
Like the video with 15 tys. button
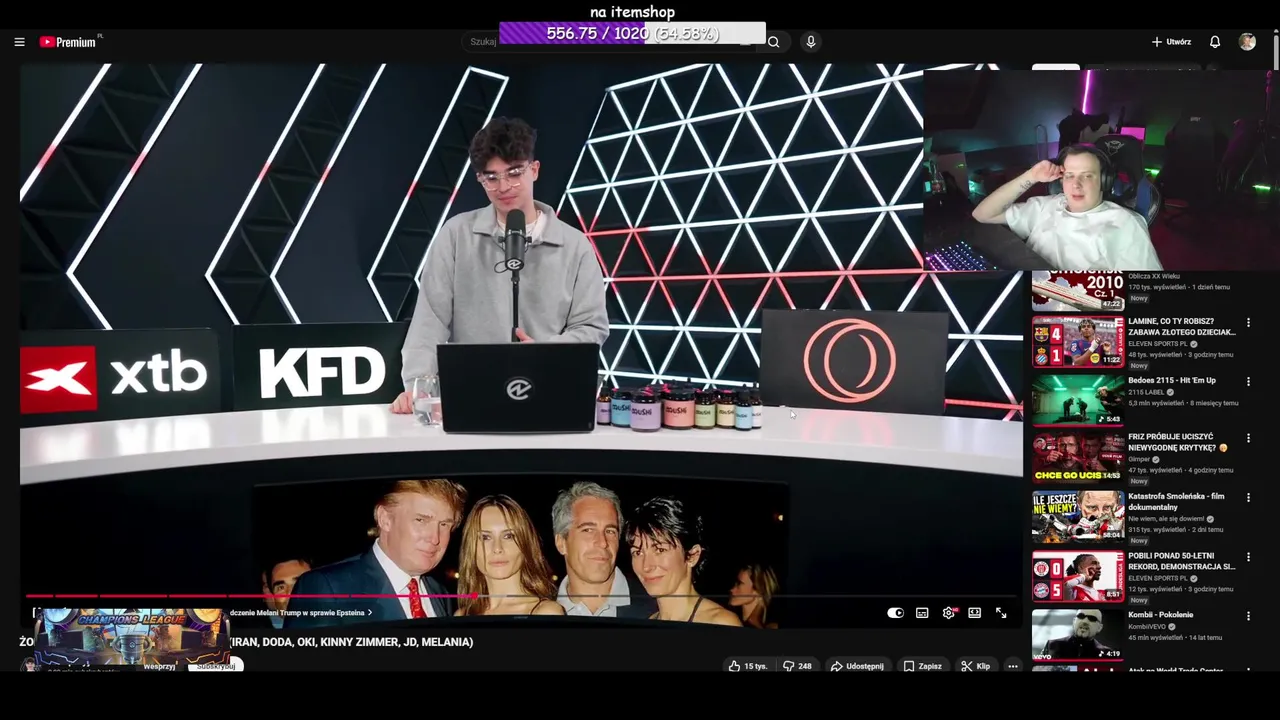pyautogui.click(x=748, y=666)
